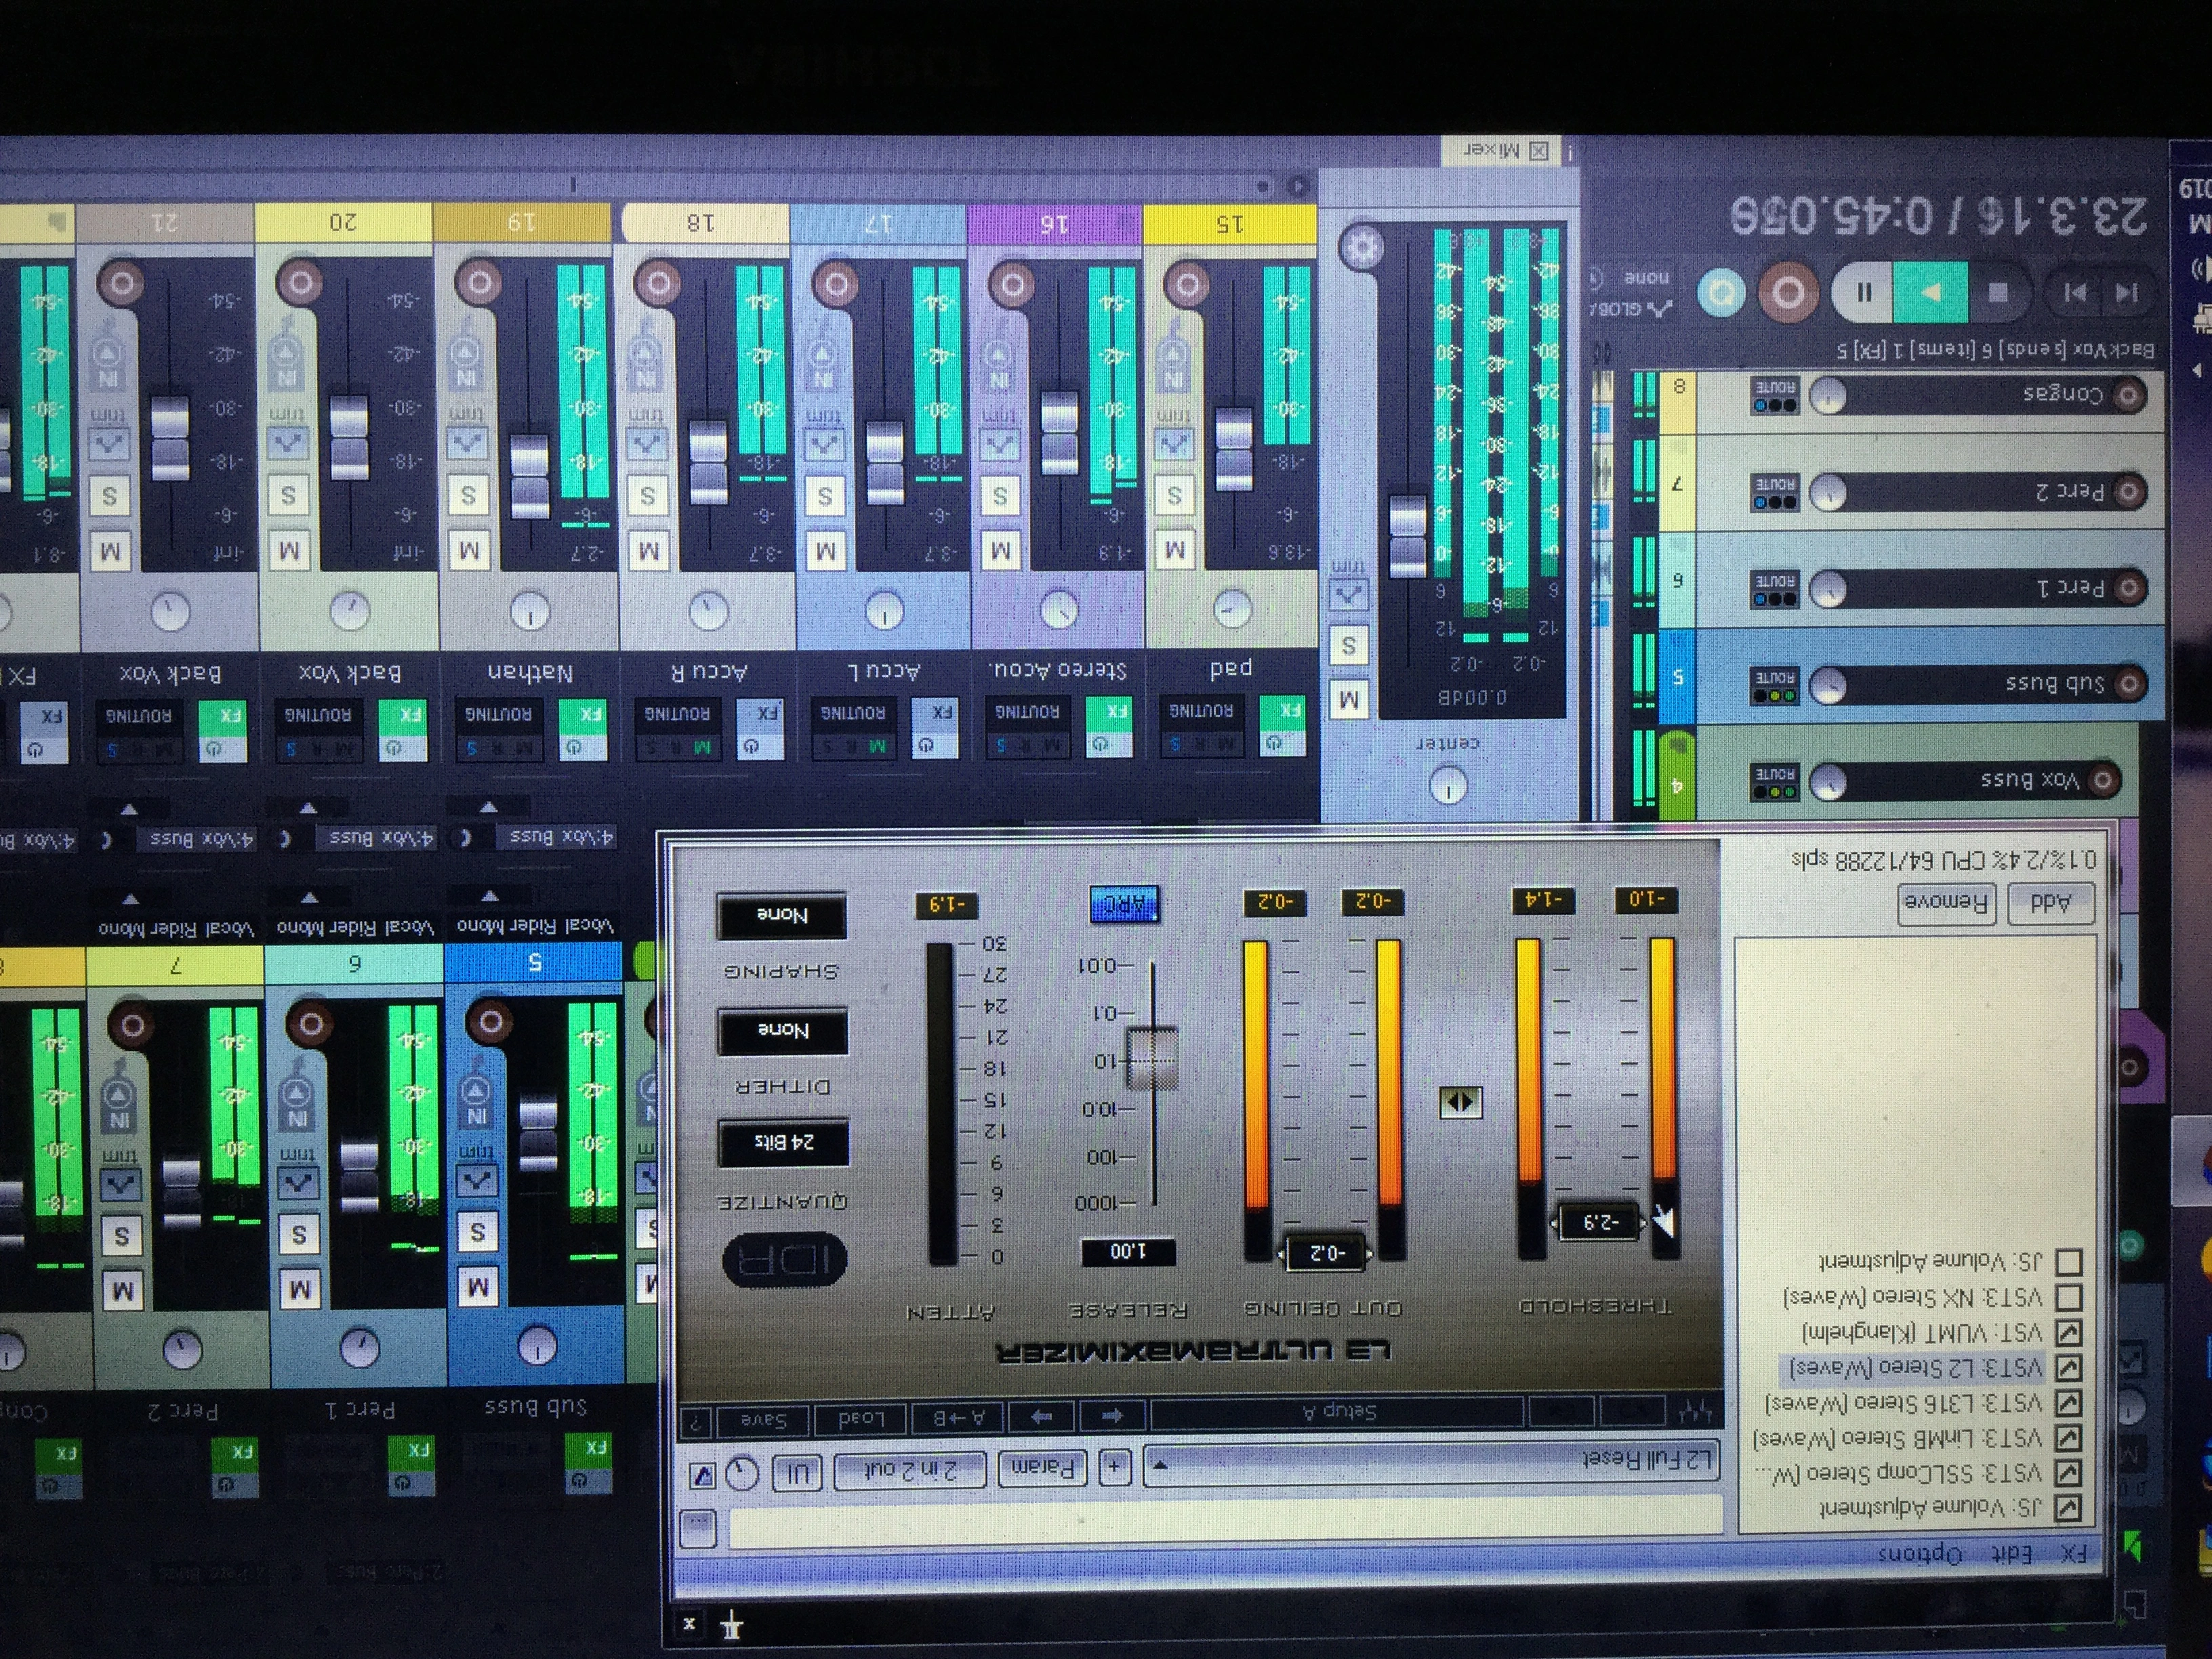The image size is (2212, 1659).
Task: Solo the Nathan mixer channel
Action: (x=468, y=496)
